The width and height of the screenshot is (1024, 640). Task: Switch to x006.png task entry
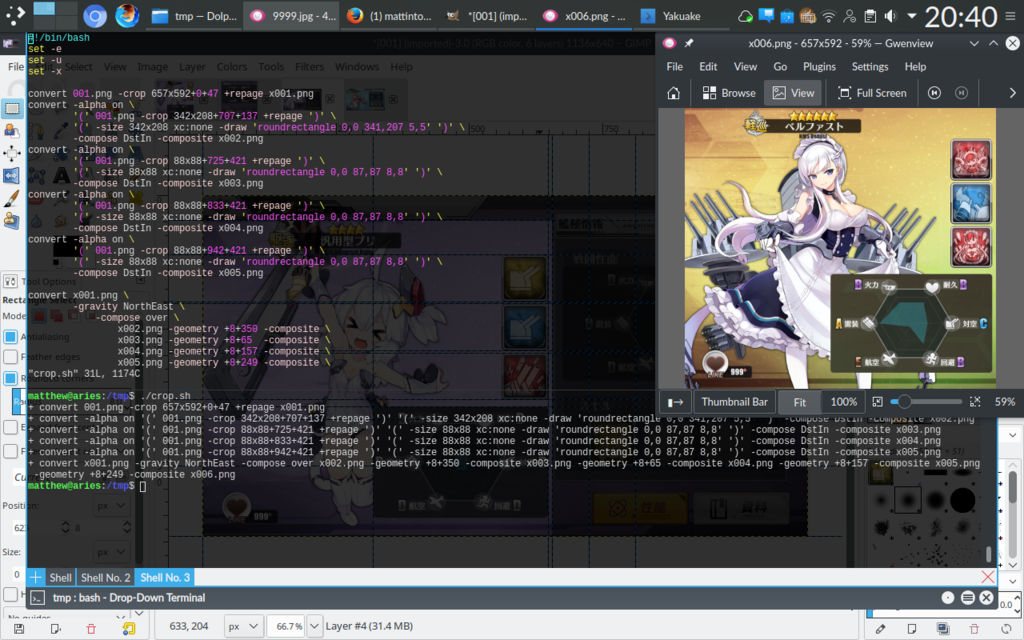[584, 16]
